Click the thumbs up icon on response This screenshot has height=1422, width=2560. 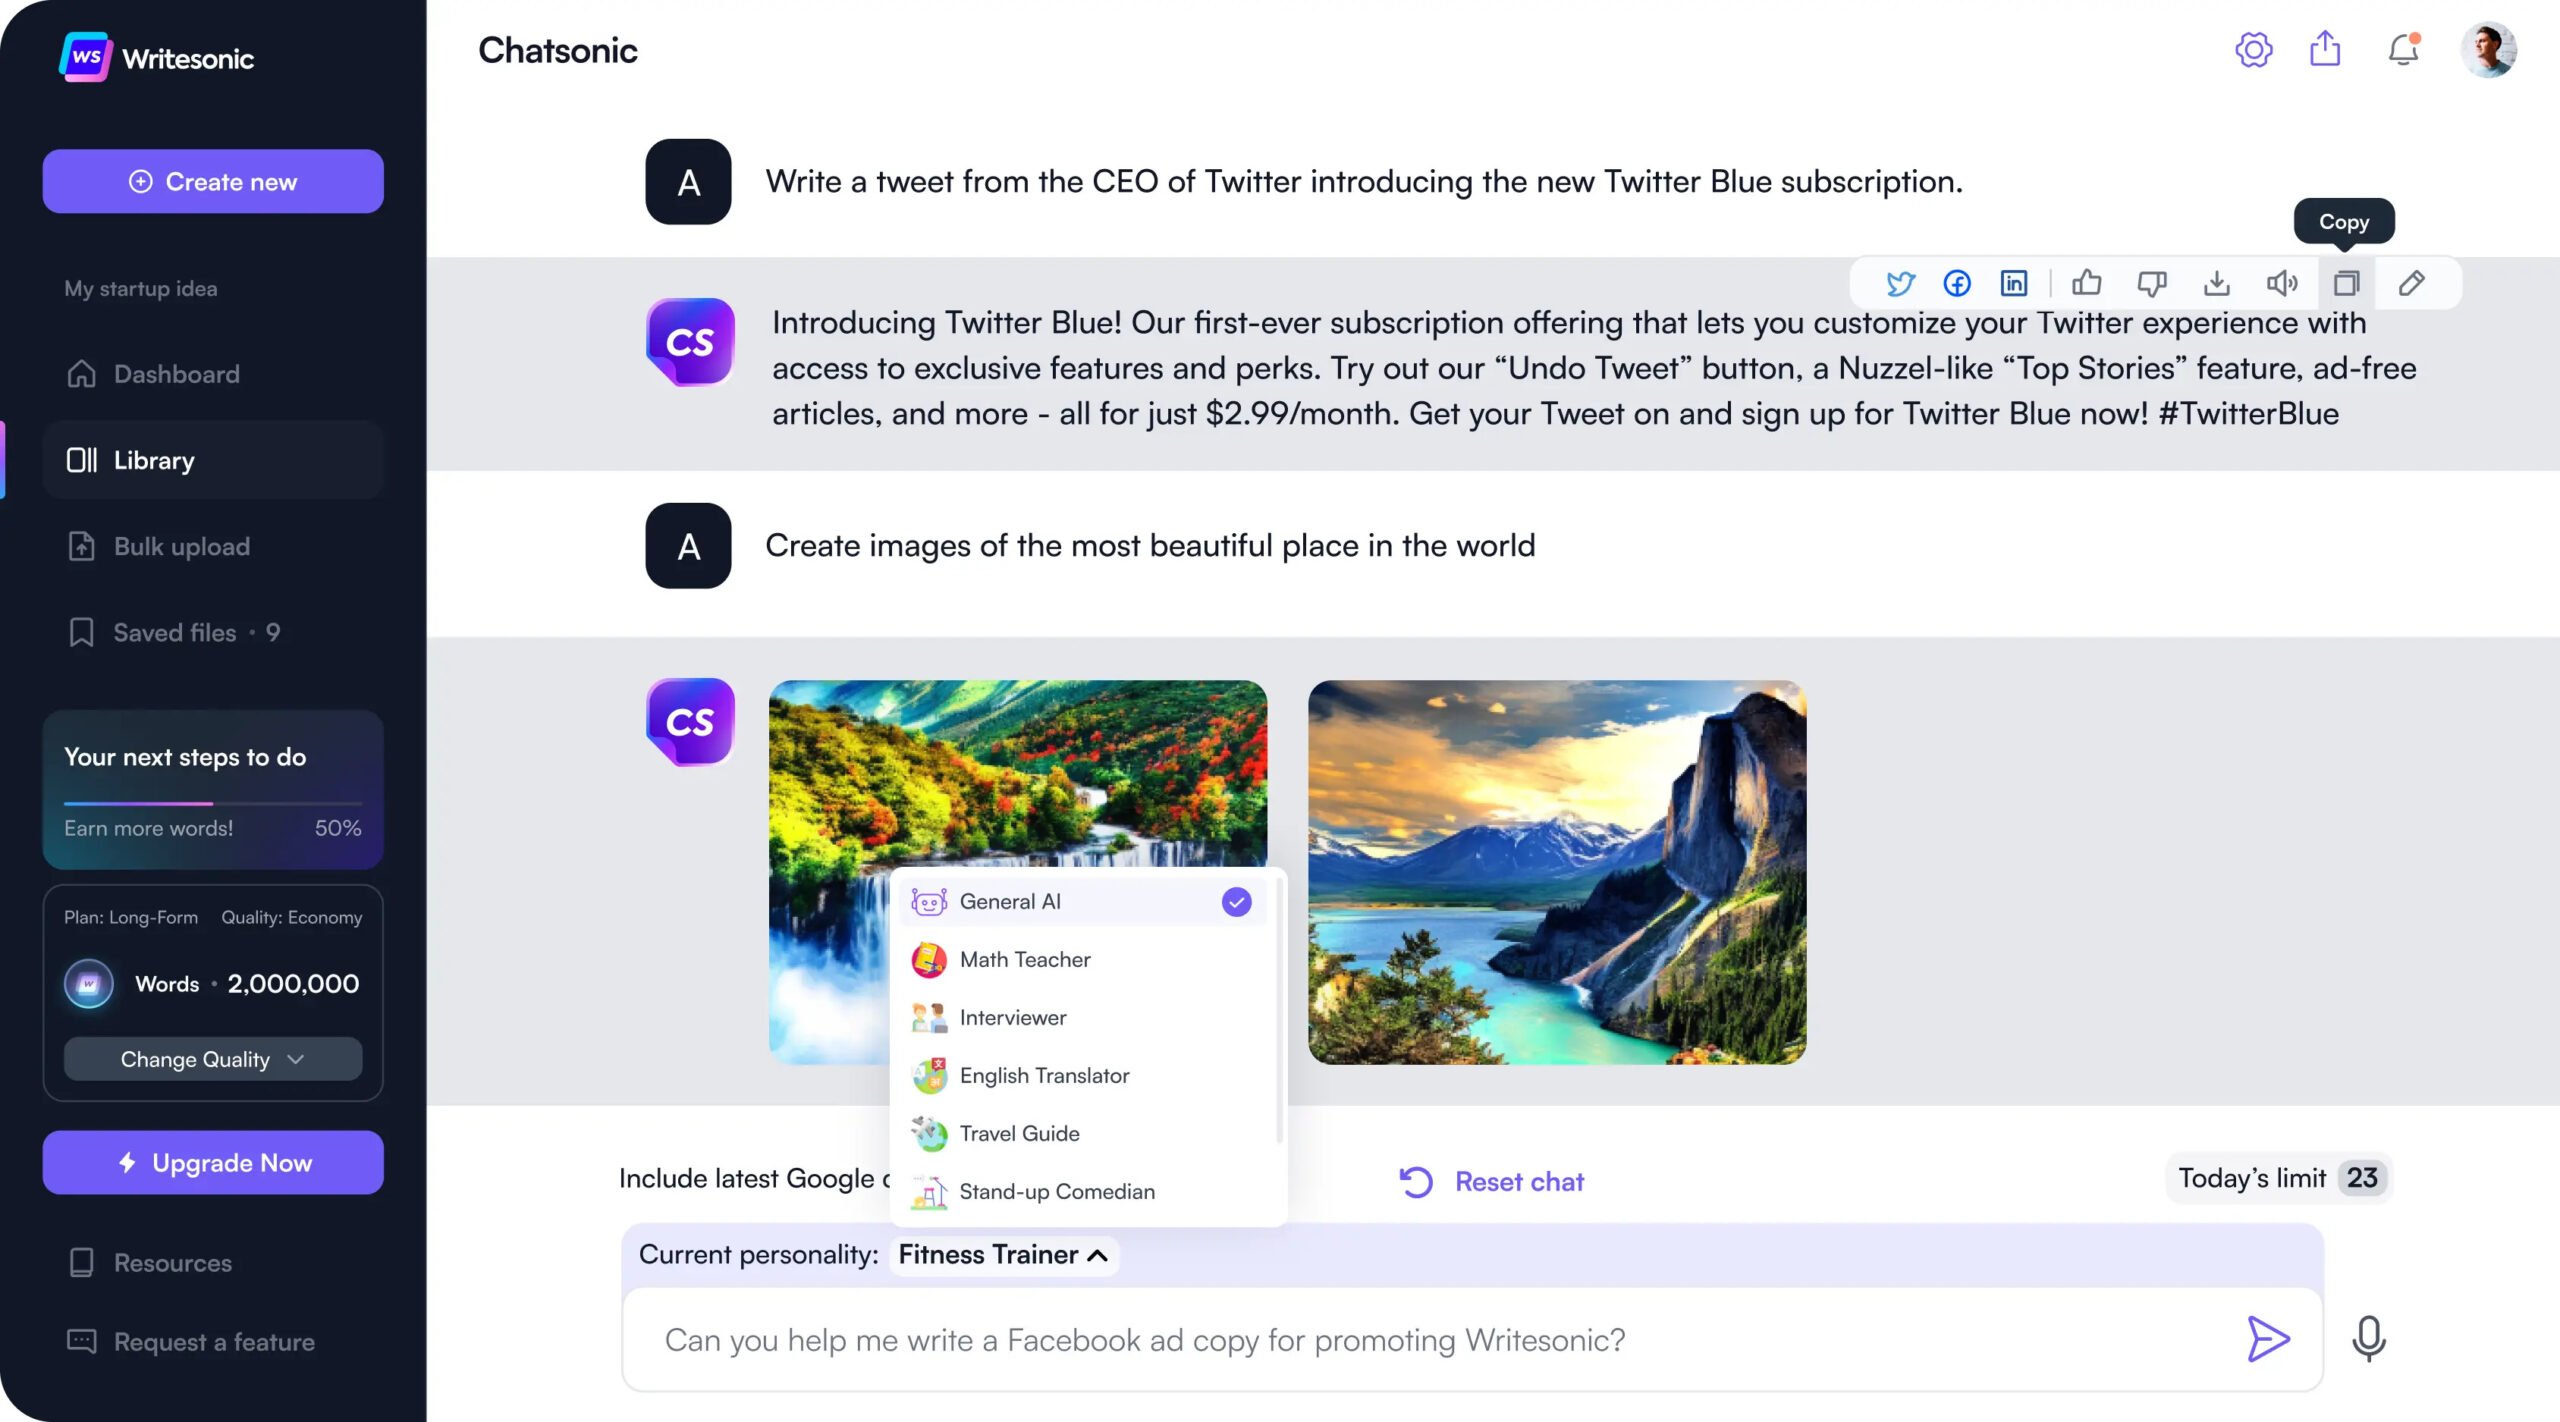(2087, 282)
